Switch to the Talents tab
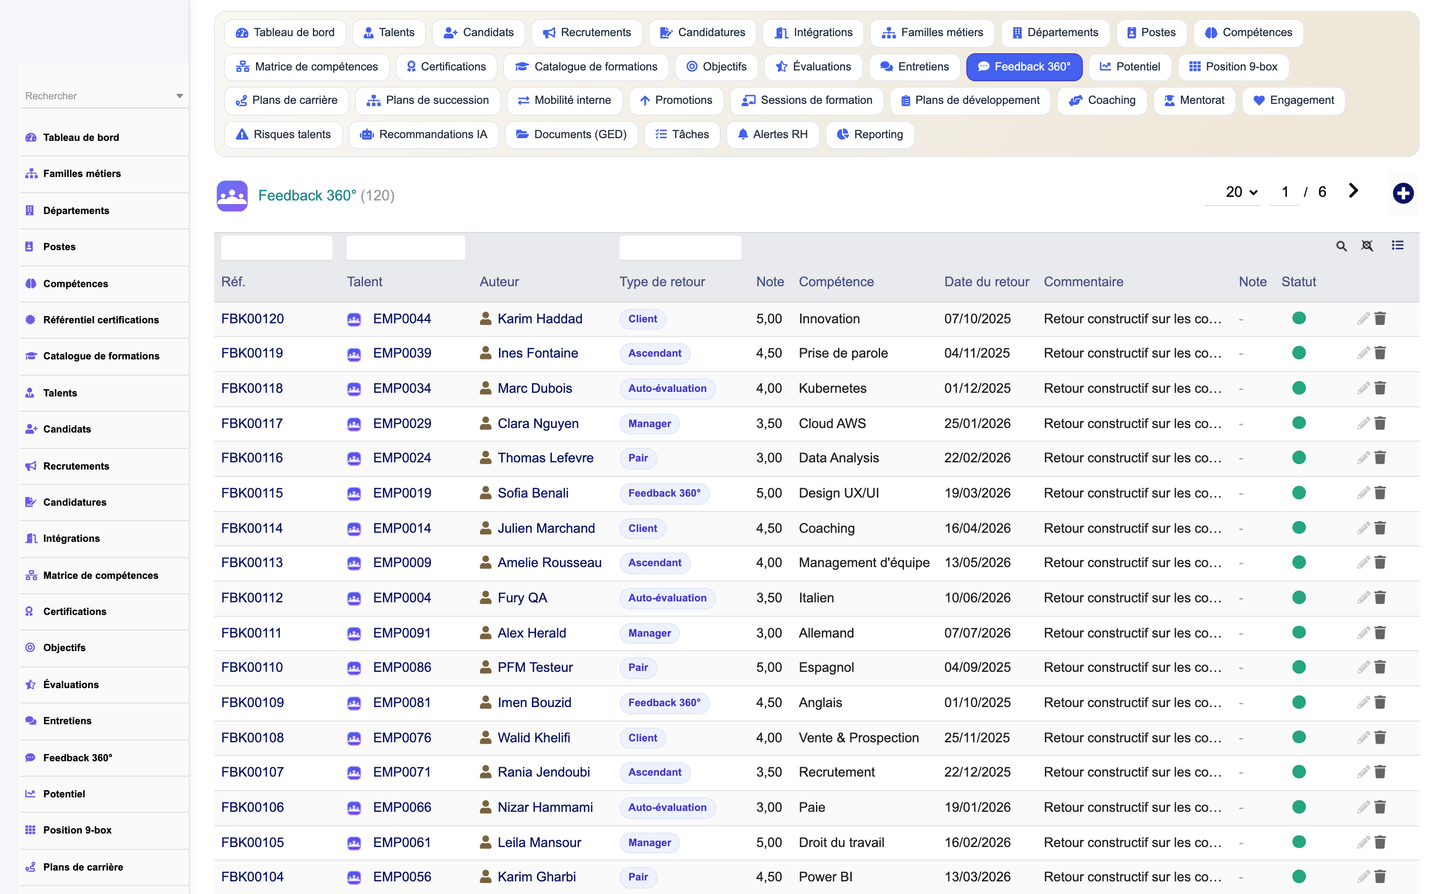 pos(389,33)
